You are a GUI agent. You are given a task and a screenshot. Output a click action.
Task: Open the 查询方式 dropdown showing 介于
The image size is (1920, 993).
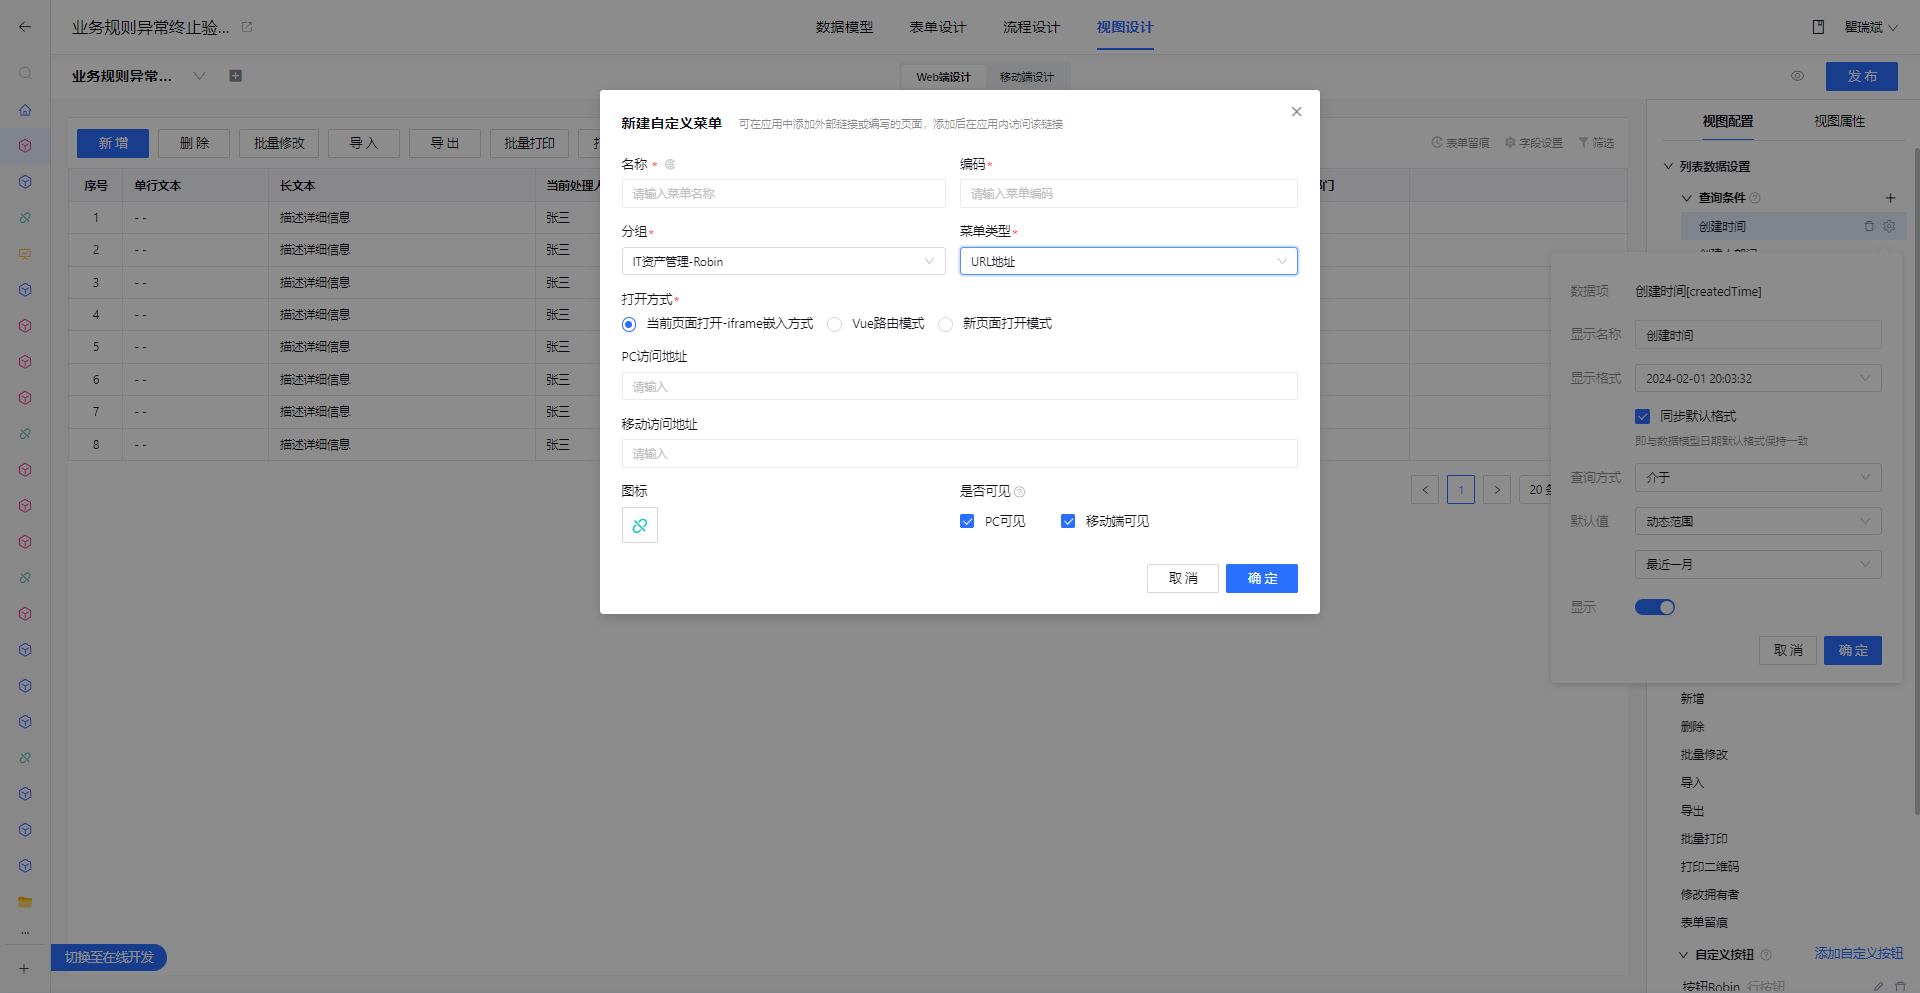click(1758, 478)
